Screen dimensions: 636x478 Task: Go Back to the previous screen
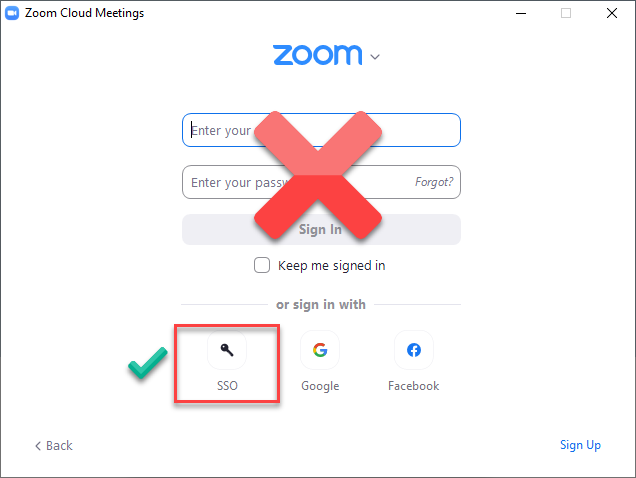pos(54,446)
